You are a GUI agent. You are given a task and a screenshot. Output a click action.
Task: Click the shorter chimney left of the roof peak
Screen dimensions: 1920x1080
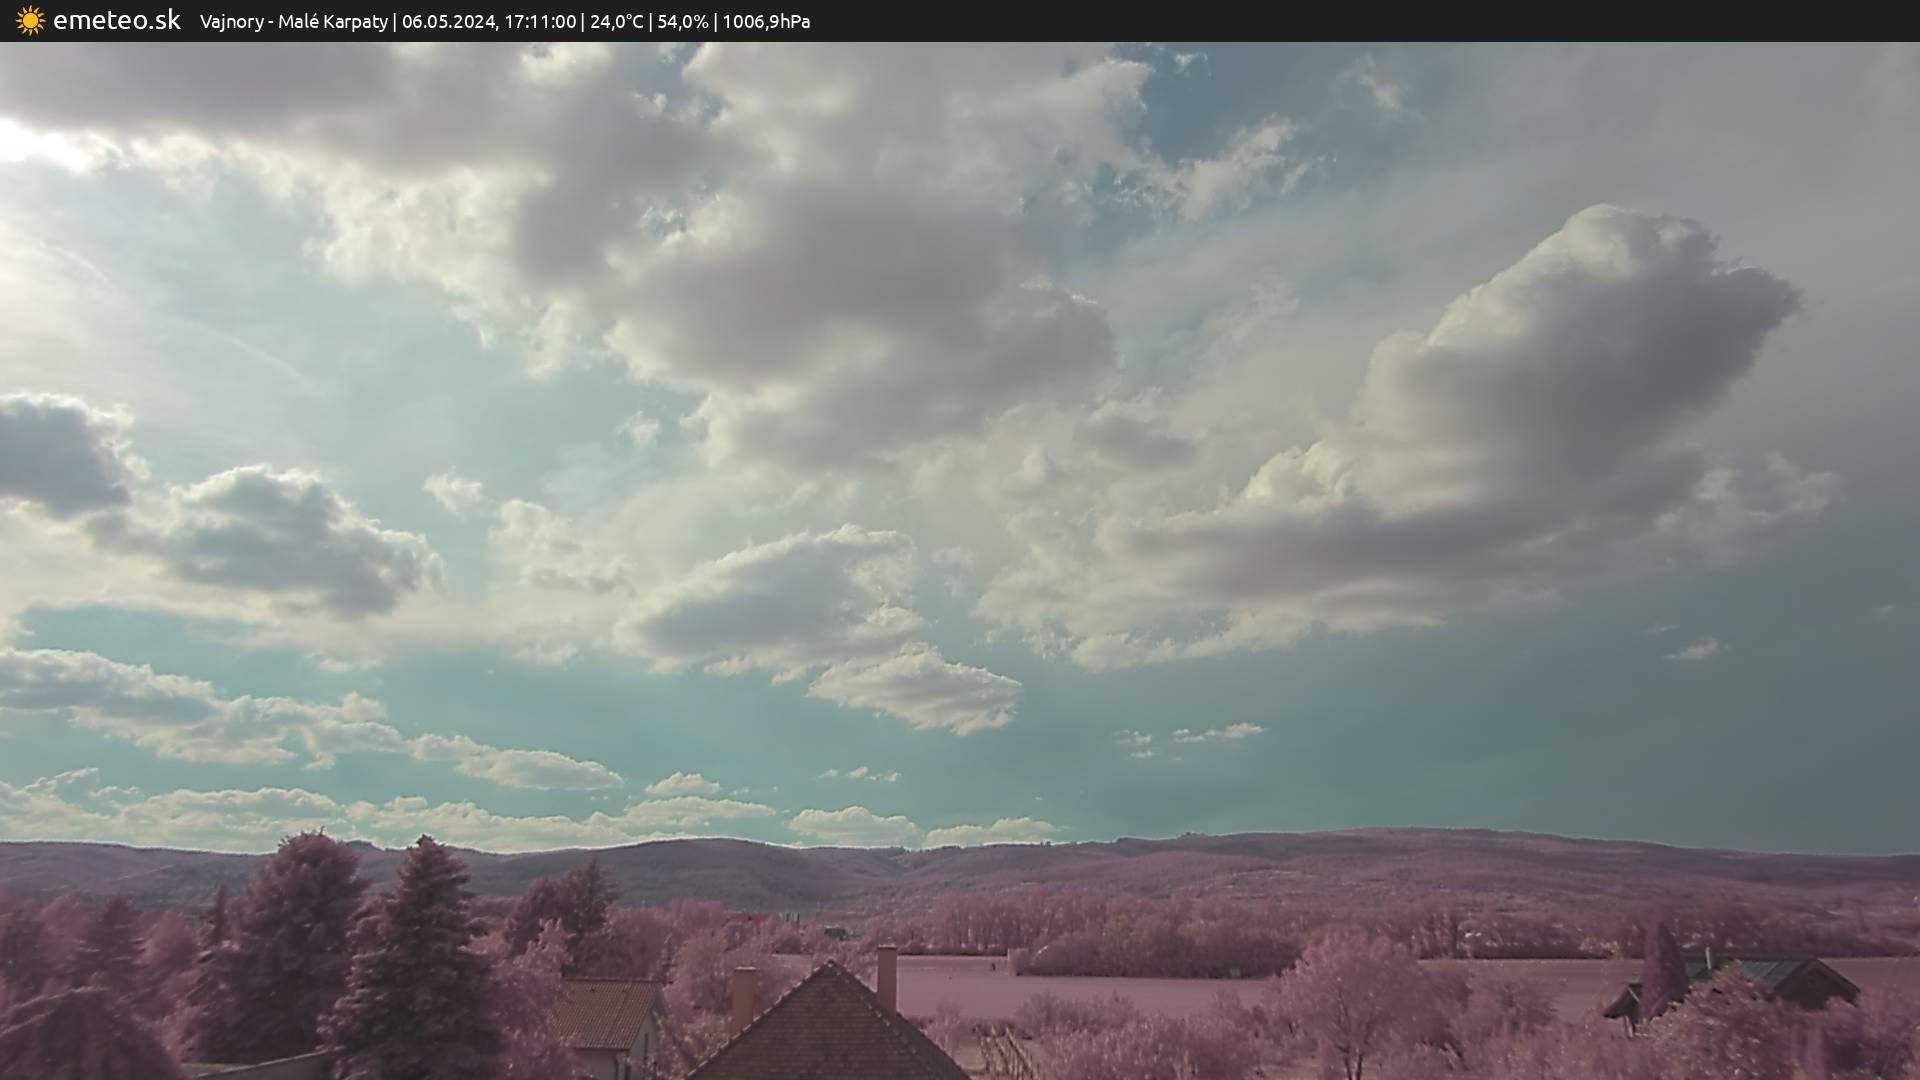[x=743, y=995]
